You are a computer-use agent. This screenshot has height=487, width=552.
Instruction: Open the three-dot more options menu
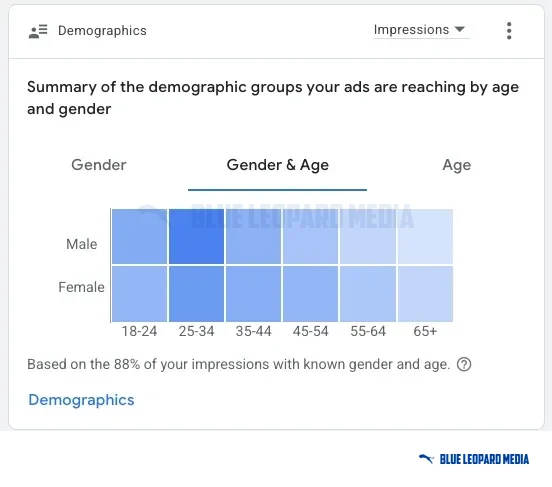point(509,31)
